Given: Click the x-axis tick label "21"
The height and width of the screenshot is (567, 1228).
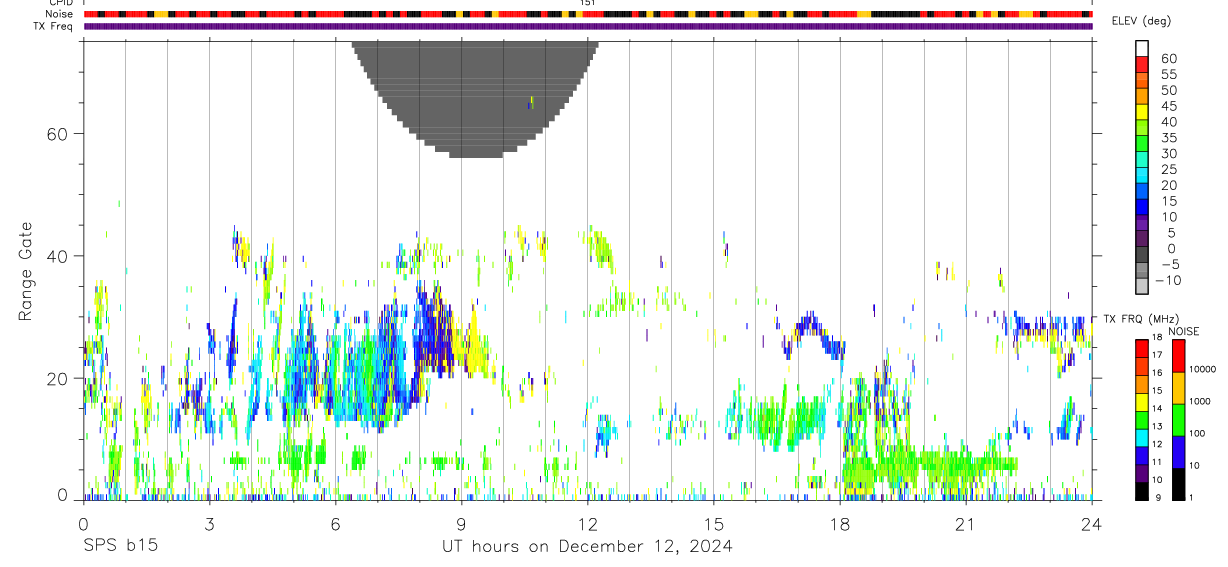Looking at the screenshot, I should [x=966, y=524].
